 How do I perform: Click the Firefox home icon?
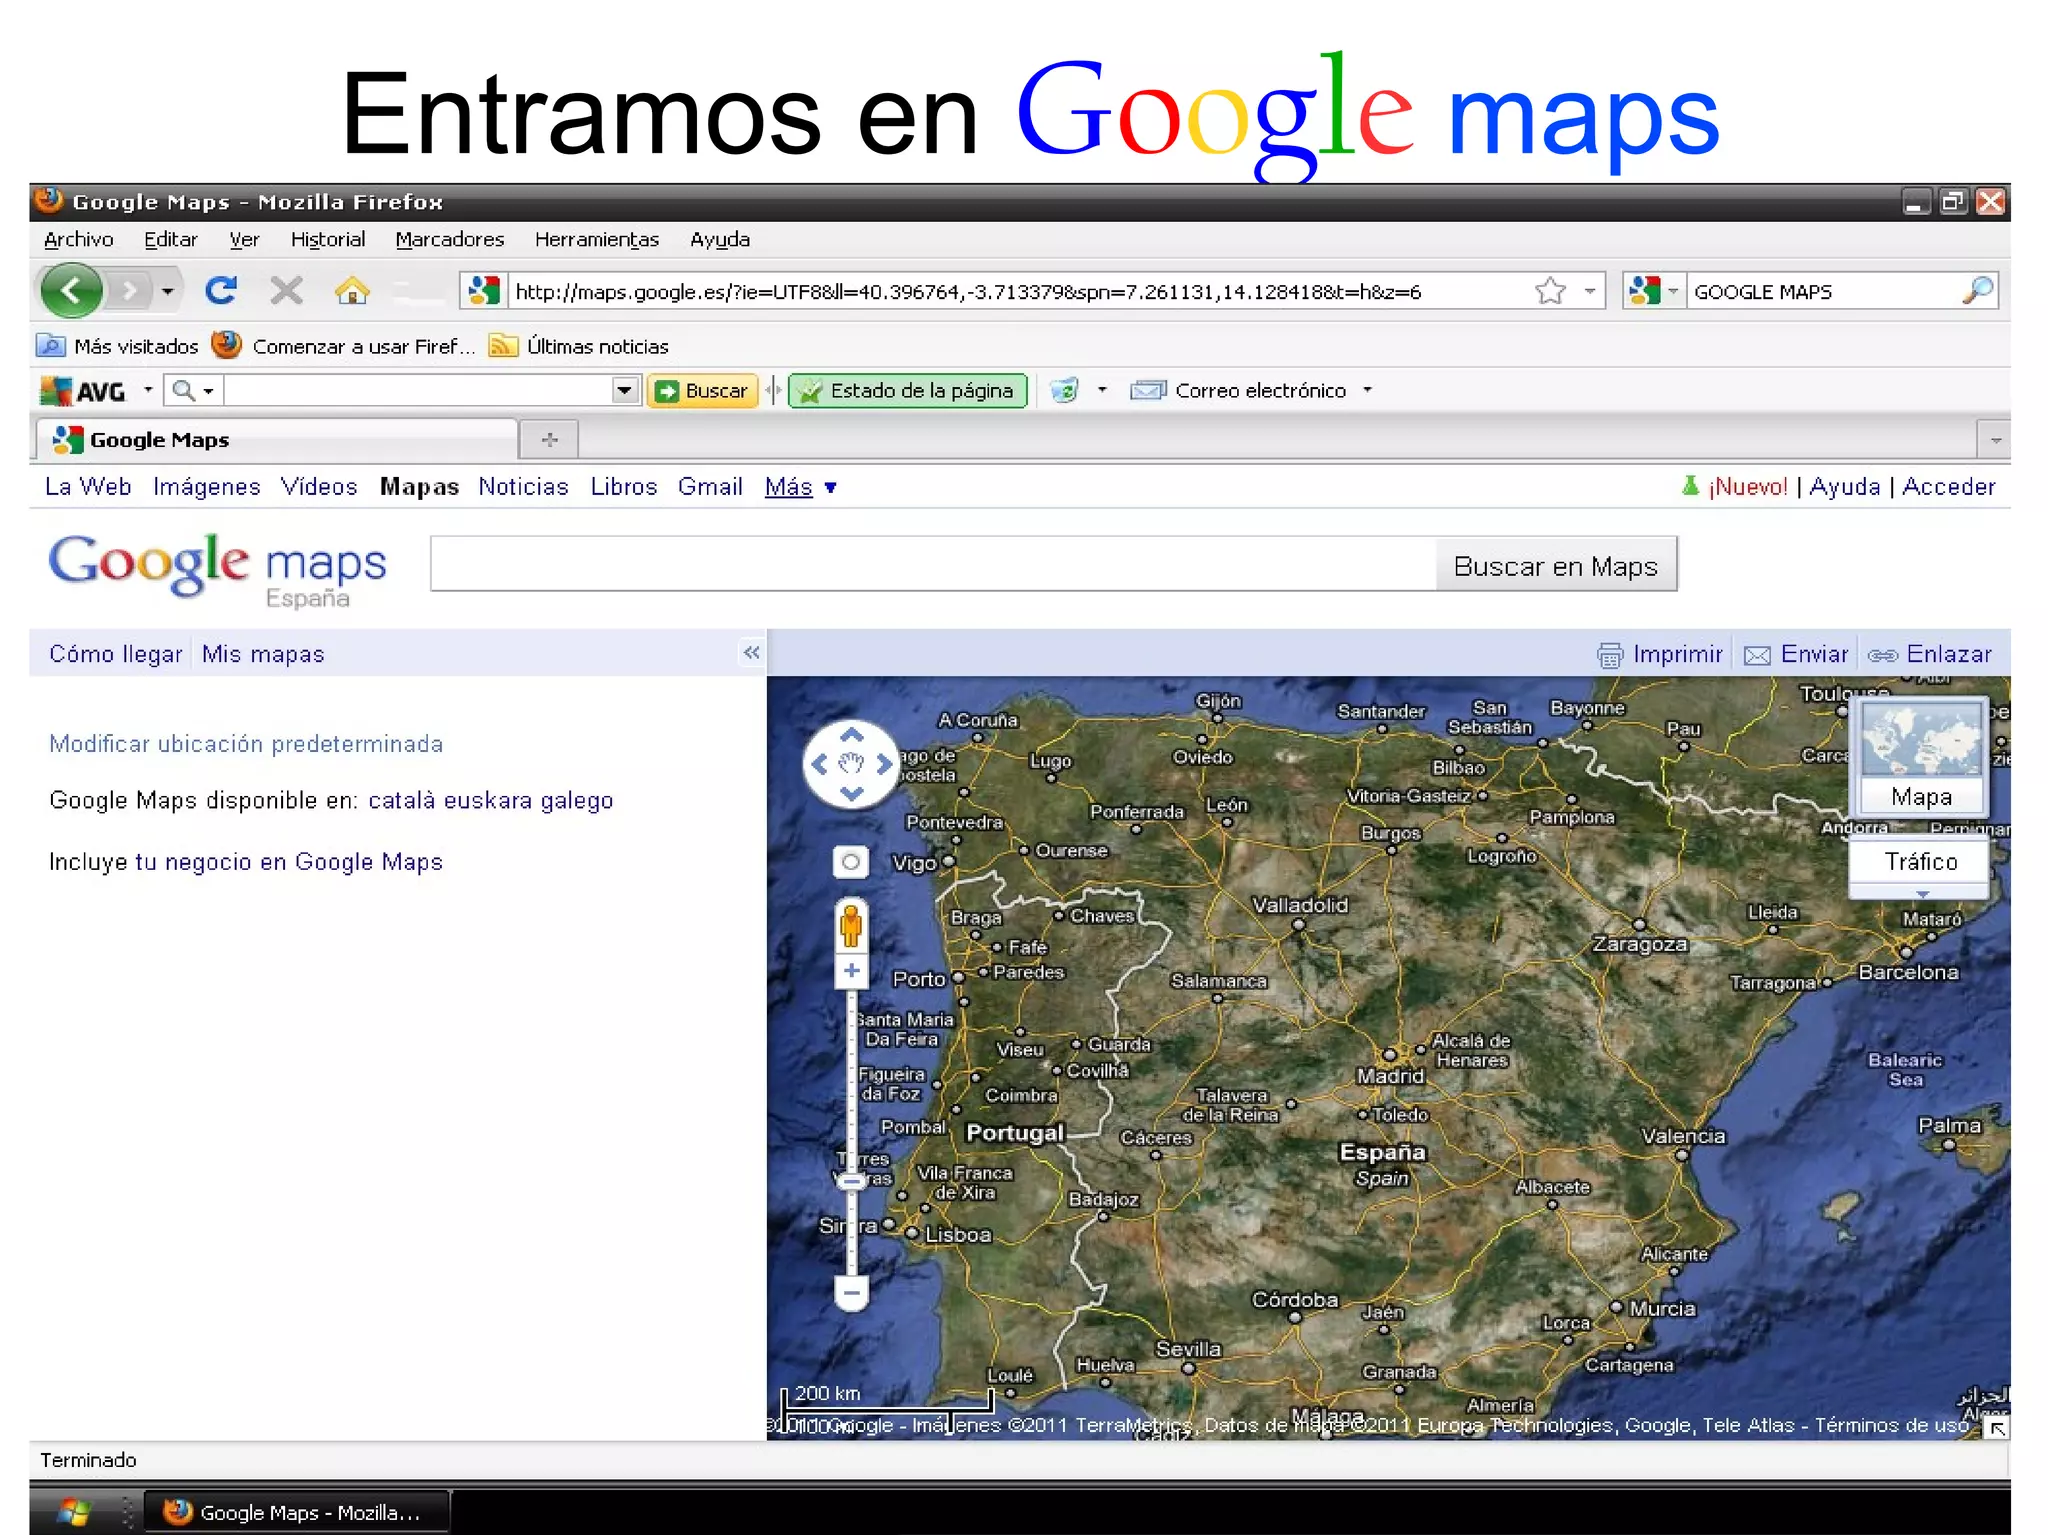(352, 291)
